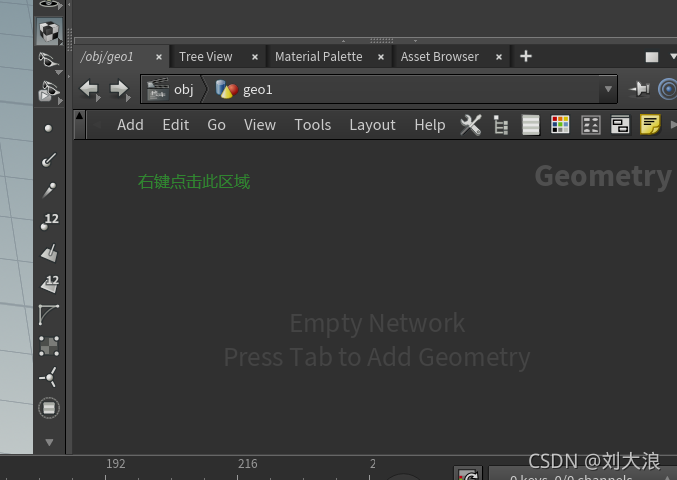
Task: Toggle point trails display icon
Action: coord(49,190)
